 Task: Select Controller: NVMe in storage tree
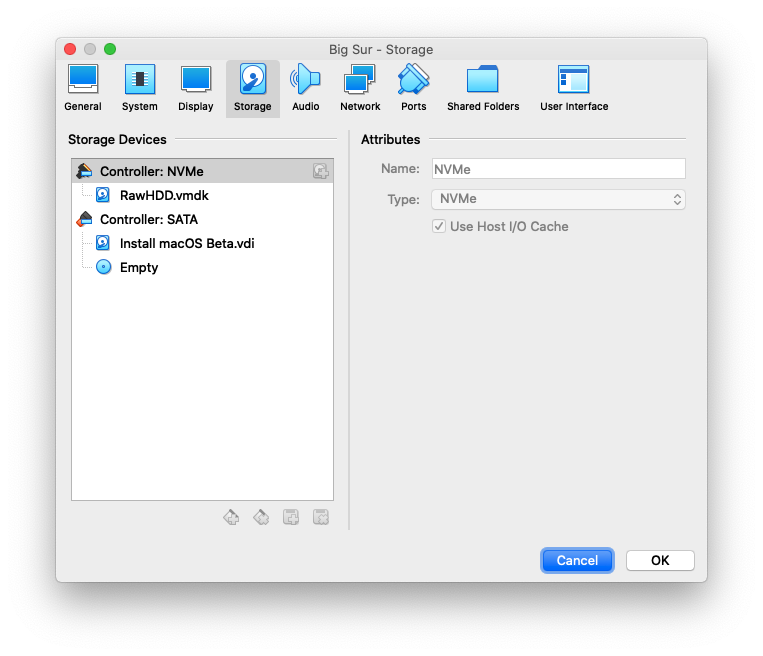(x=151, y=172)
